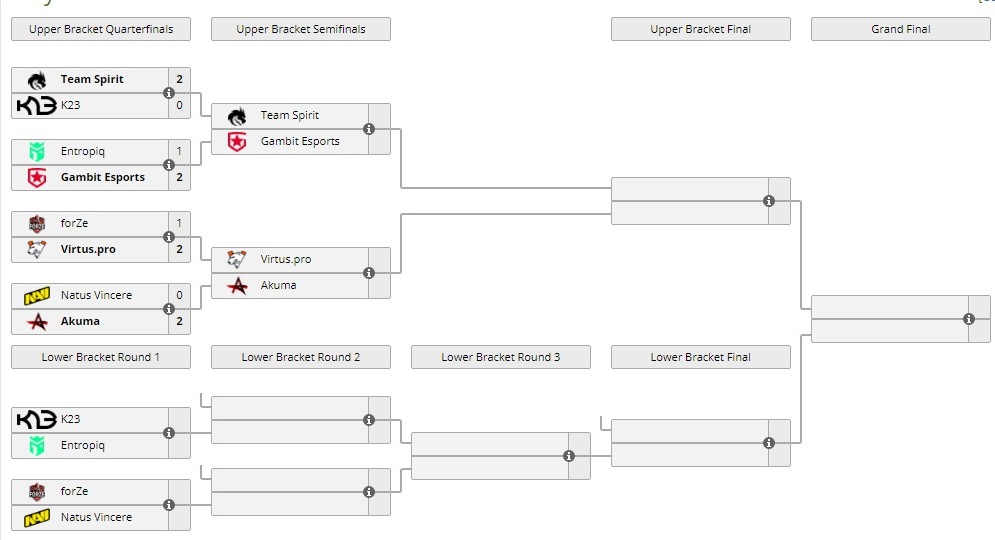Open Upper Bracket Final match details icon
The height and width of the screenshot is (540, 995).
pos(769,201)
